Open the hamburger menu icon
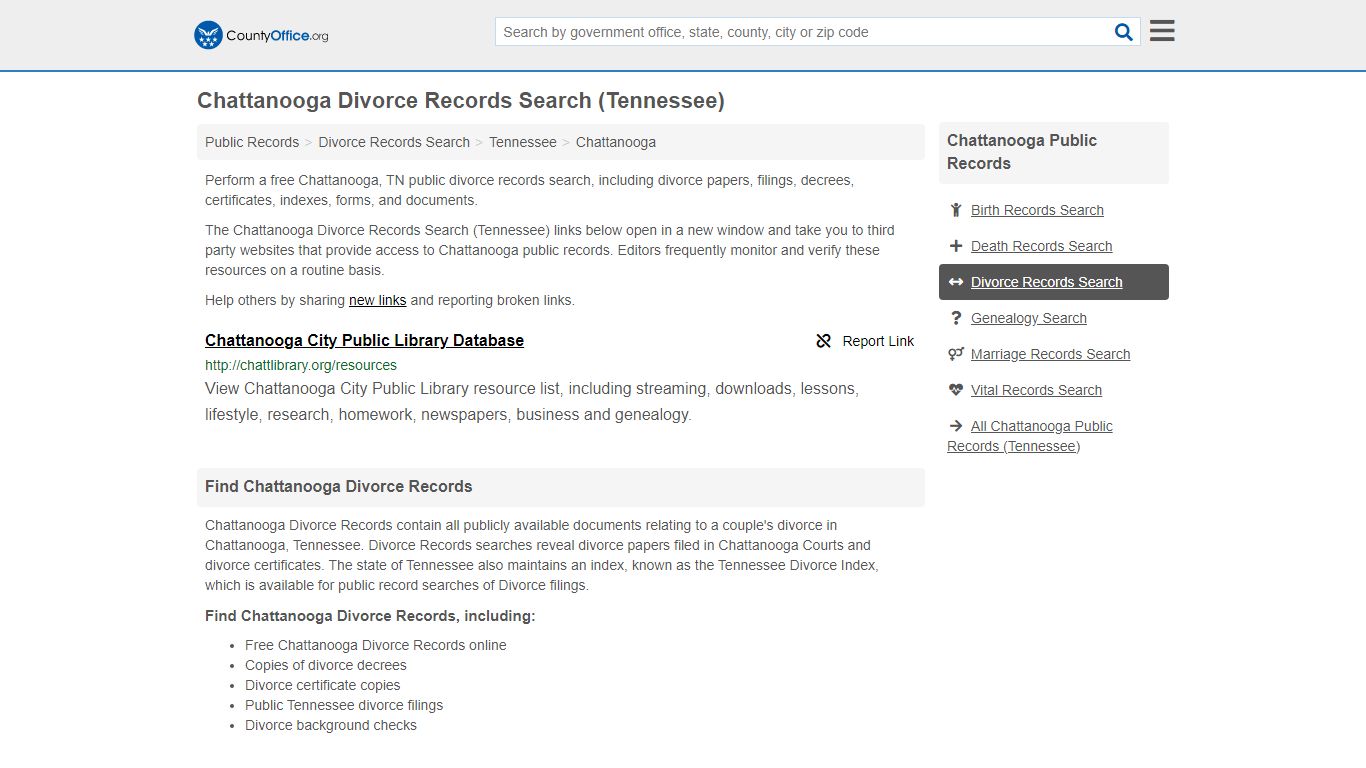 click(x=1162, y=31)
